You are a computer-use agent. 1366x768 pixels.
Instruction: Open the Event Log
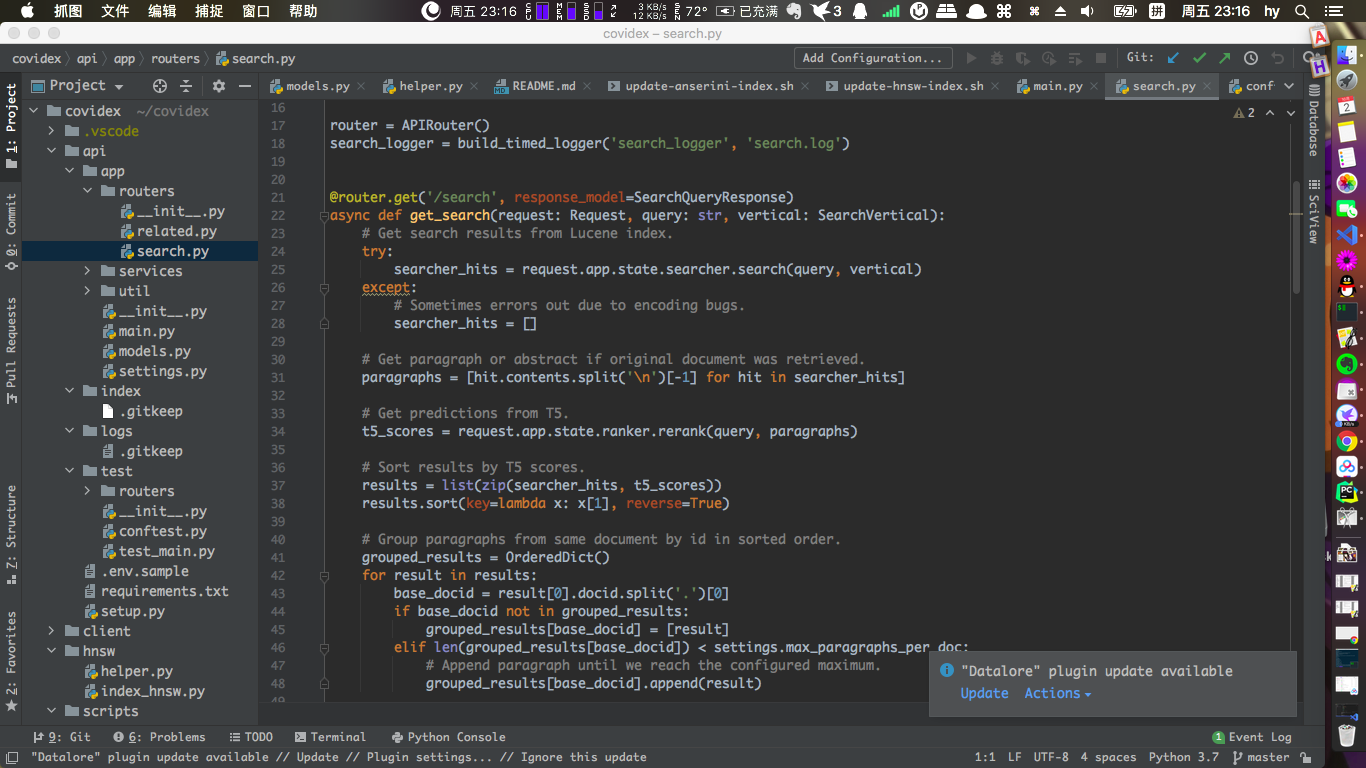[1252, 737]
